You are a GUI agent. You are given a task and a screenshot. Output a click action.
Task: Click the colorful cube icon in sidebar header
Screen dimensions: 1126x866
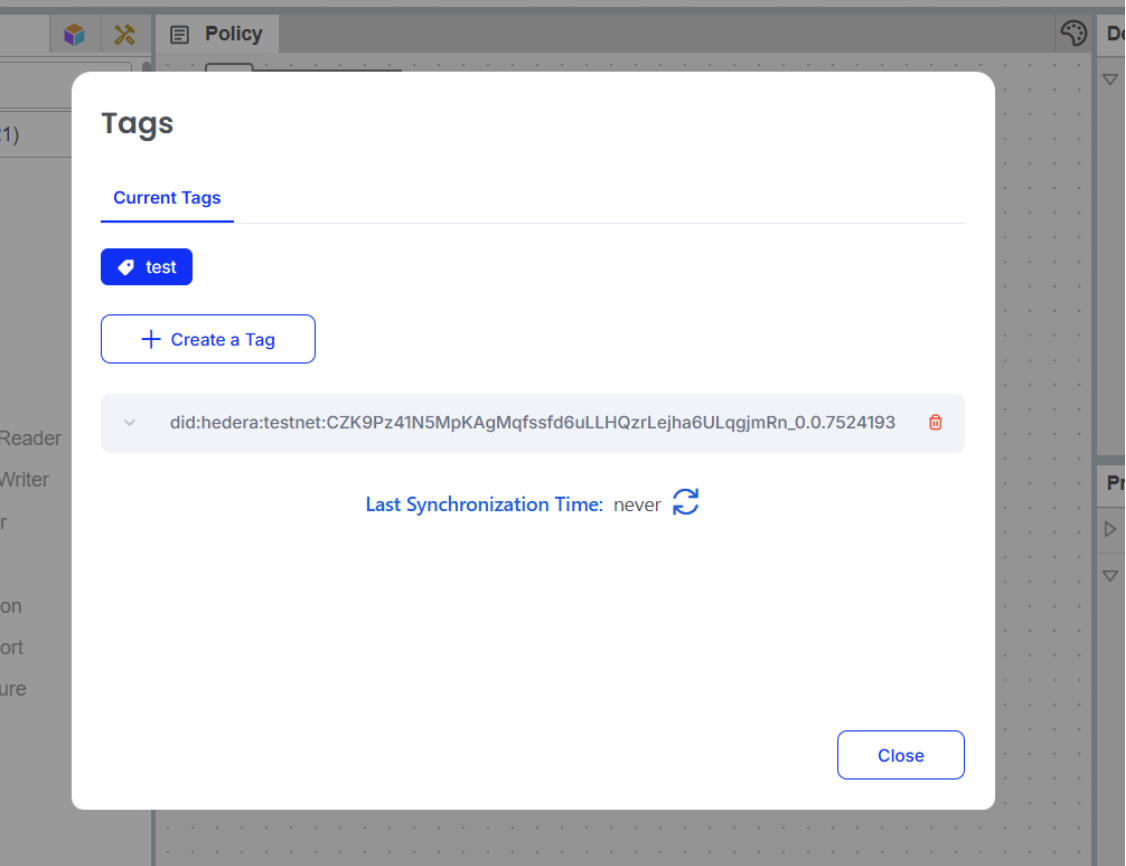(74, 35)
